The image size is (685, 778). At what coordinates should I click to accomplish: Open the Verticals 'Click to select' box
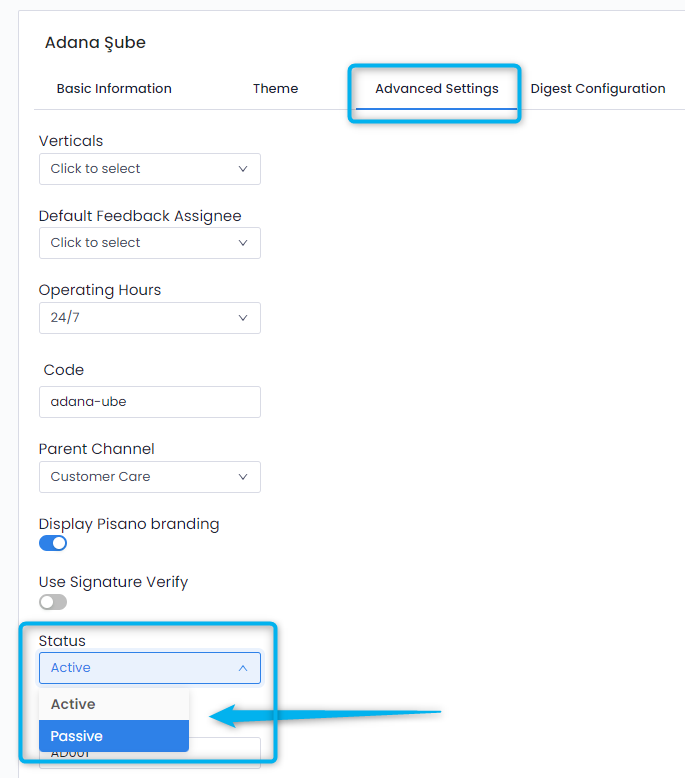(x=140, y=169)
